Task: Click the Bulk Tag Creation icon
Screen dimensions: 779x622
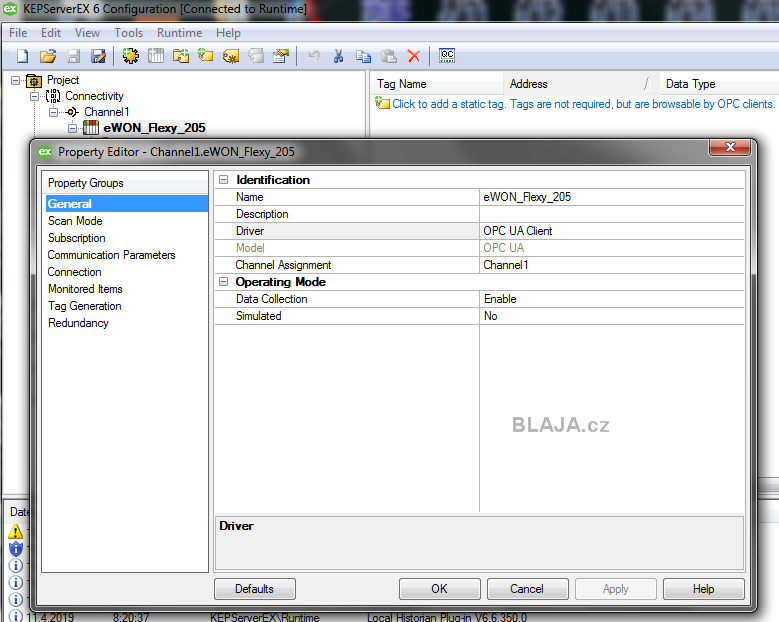Action: click(231, 56)
